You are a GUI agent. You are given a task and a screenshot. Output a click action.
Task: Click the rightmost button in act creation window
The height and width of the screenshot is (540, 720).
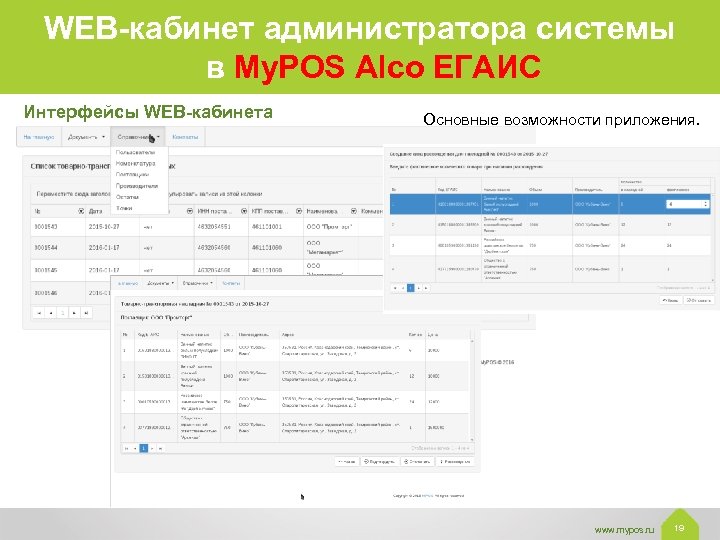click(698, 300)
